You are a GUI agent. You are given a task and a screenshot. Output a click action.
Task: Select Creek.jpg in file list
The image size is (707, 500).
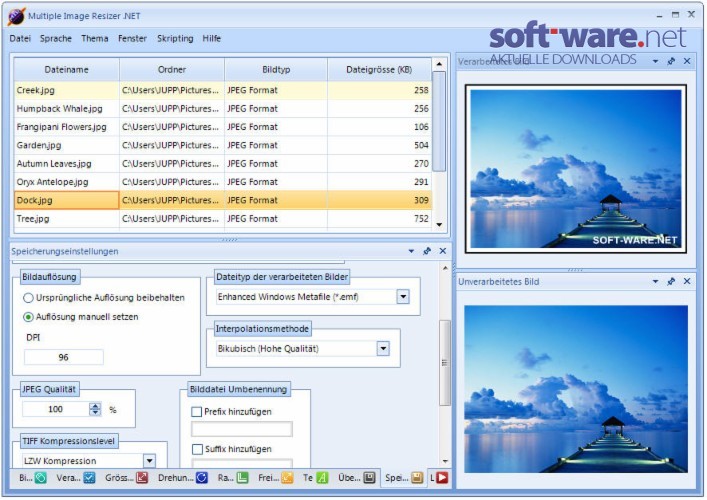tap(223, 90)
